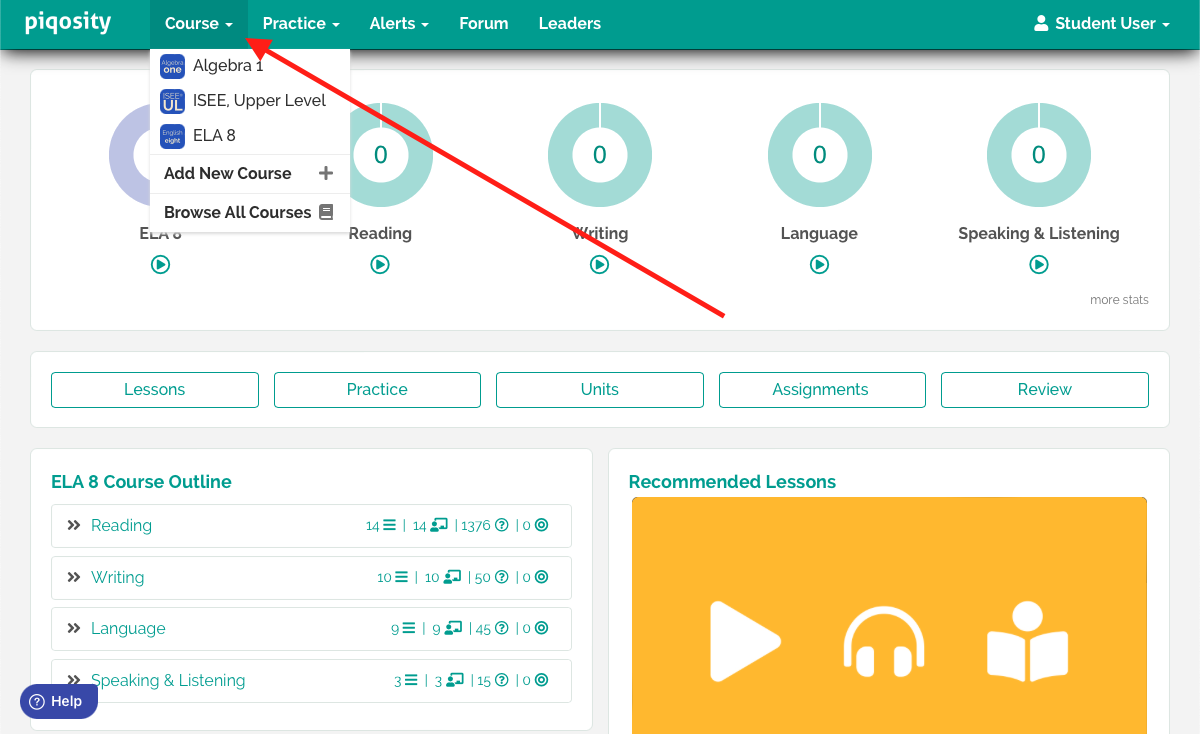Open the Writing link in course outline
This screenshot has width=1200, height=734.
pos(117,577)
